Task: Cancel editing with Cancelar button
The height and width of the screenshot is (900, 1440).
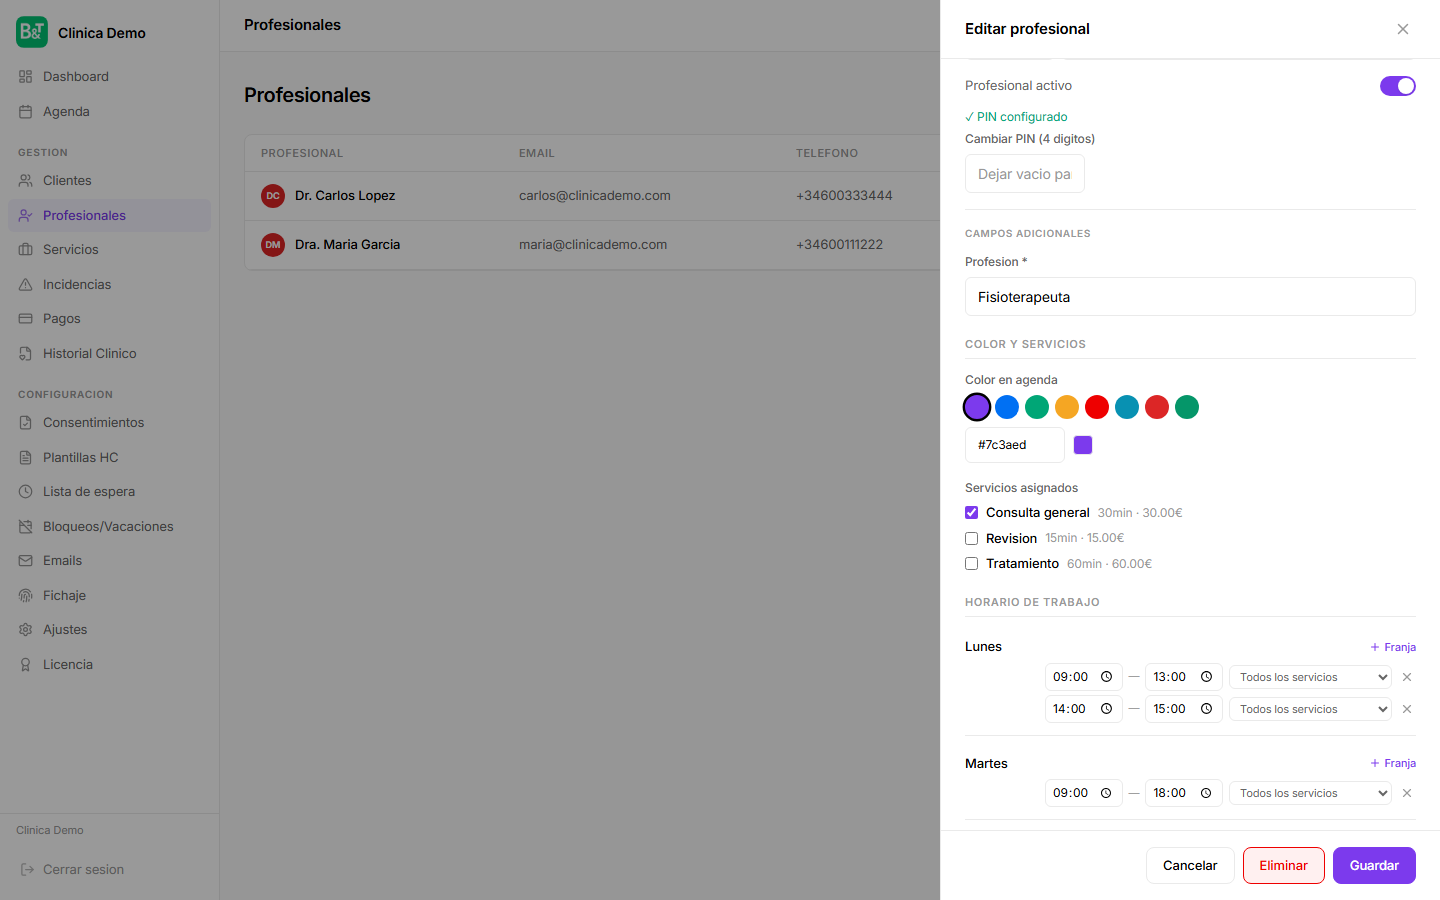Action: pos(1190,866)
